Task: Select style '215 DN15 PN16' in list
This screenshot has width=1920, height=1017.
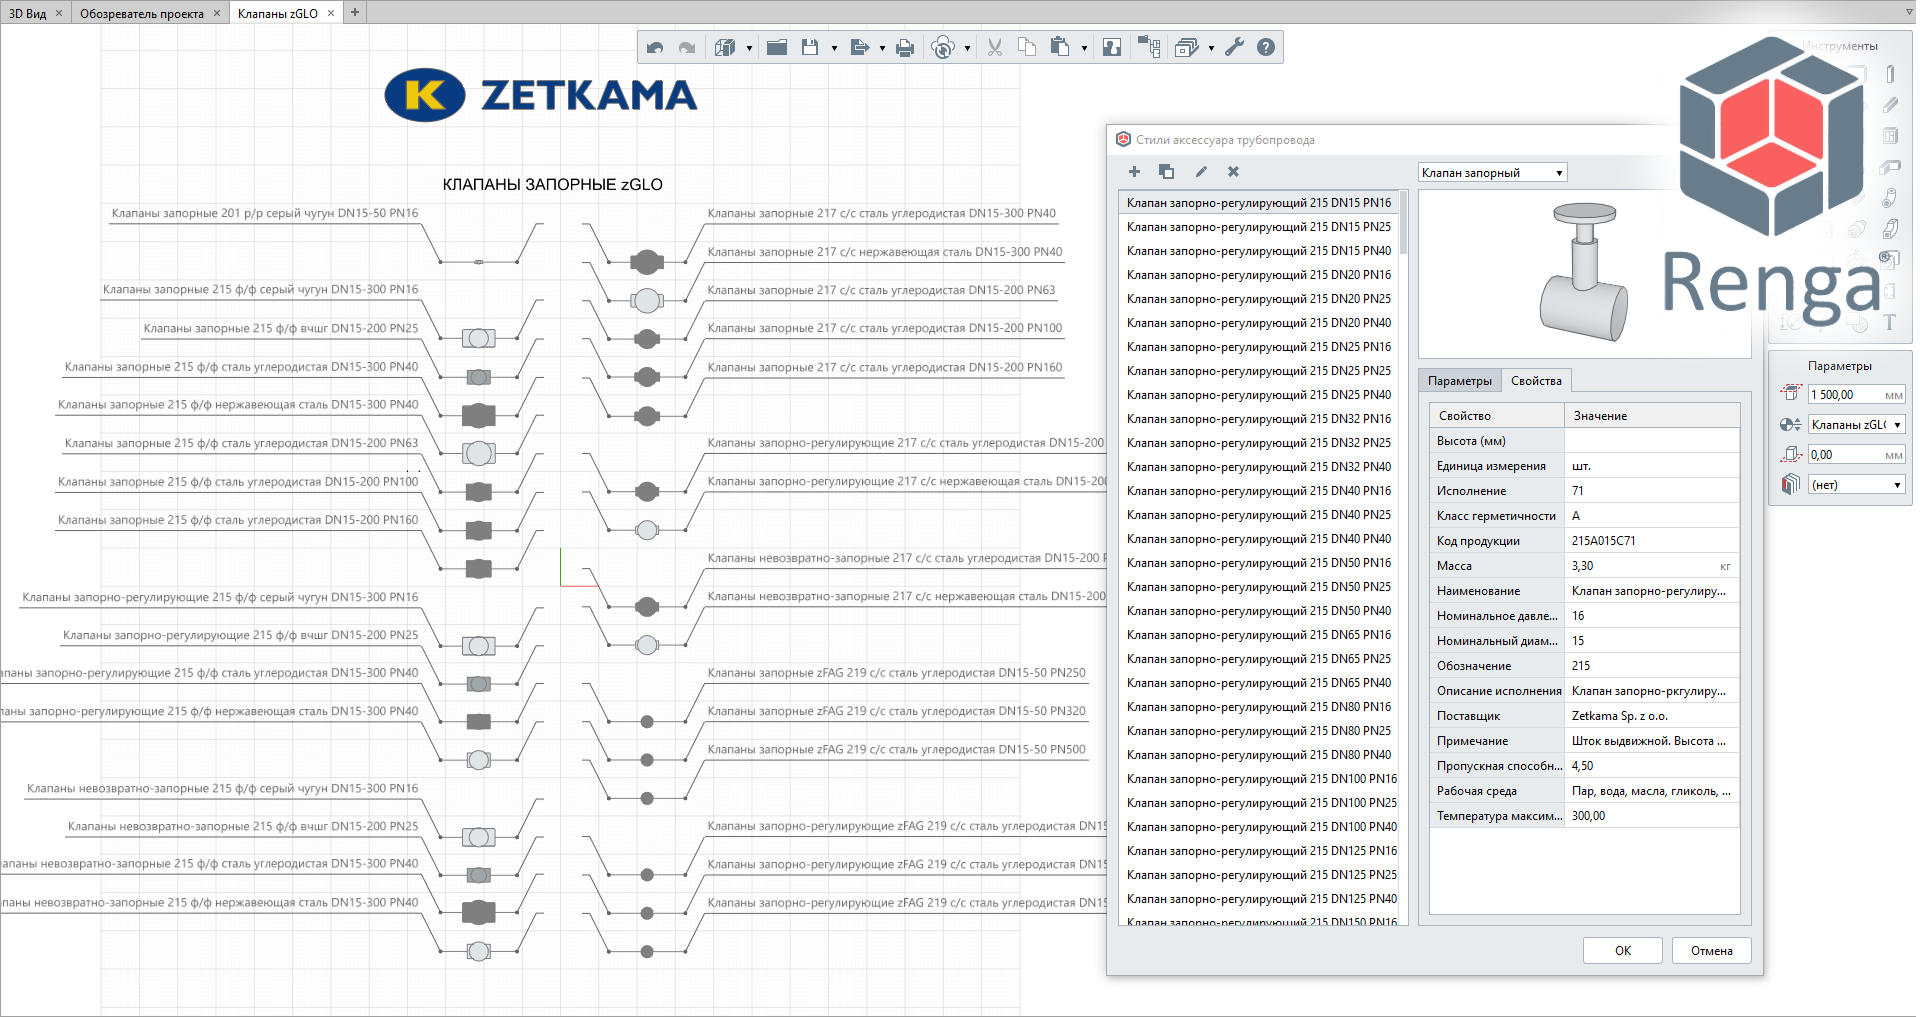Action: pos(1258,203)
